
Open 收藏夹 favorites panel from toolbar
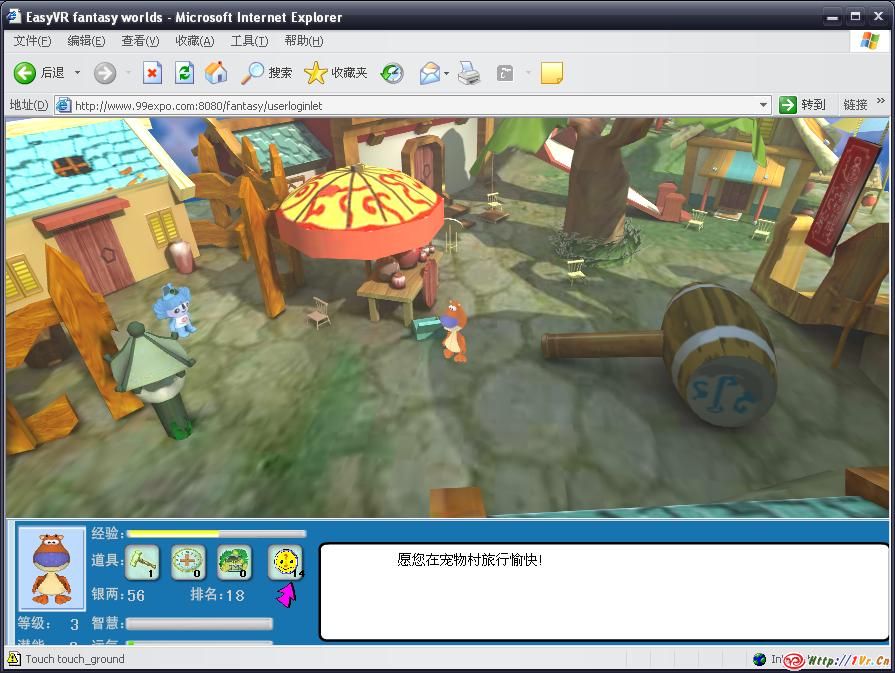(336, 73)
